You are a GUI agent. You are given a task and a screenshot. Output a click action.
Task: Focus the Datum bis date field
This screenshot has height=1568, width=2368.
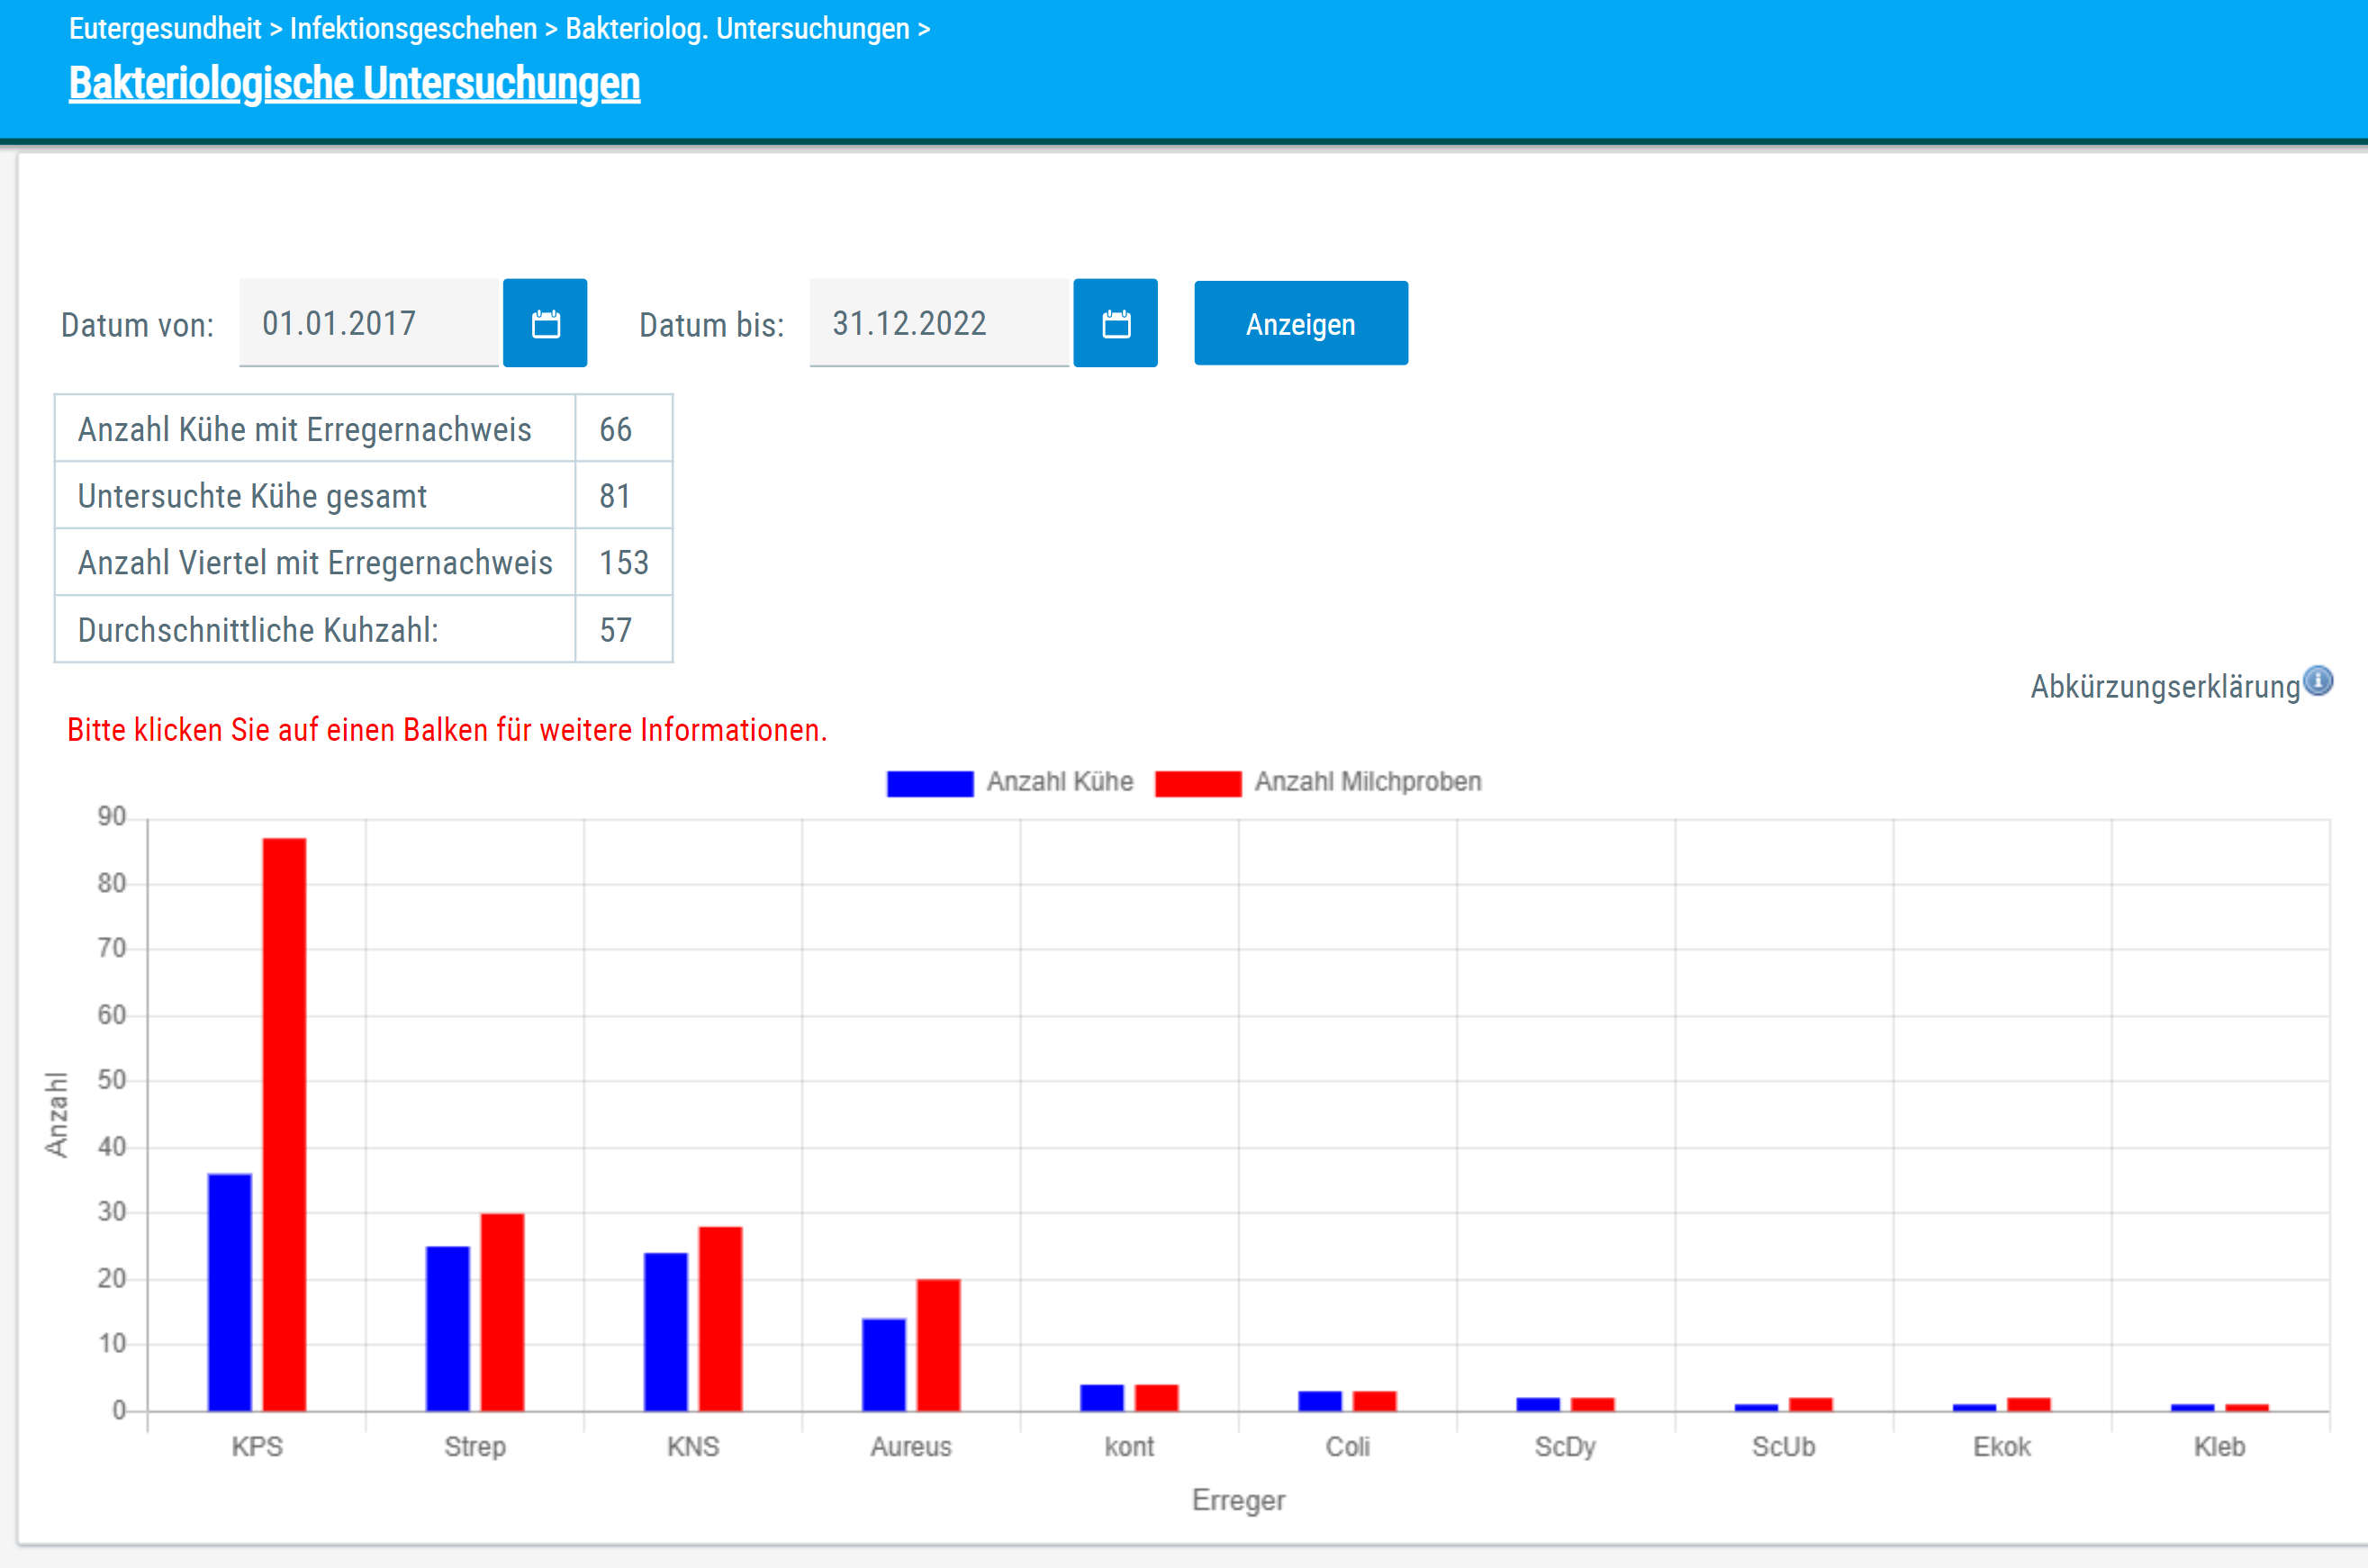939,323
